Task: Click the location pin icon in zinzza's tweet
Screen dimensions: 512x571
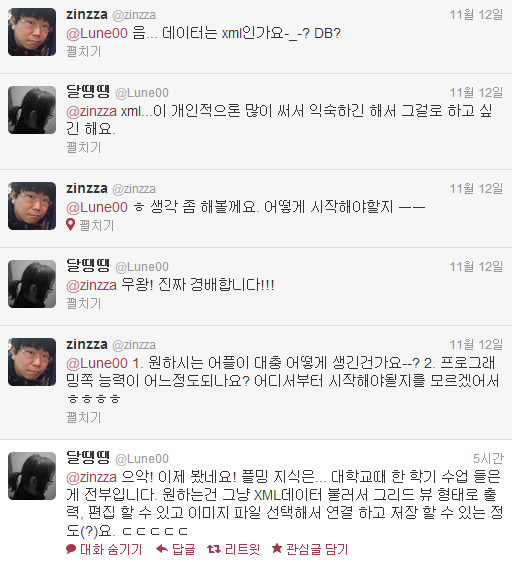Action: tap(71, 225)
